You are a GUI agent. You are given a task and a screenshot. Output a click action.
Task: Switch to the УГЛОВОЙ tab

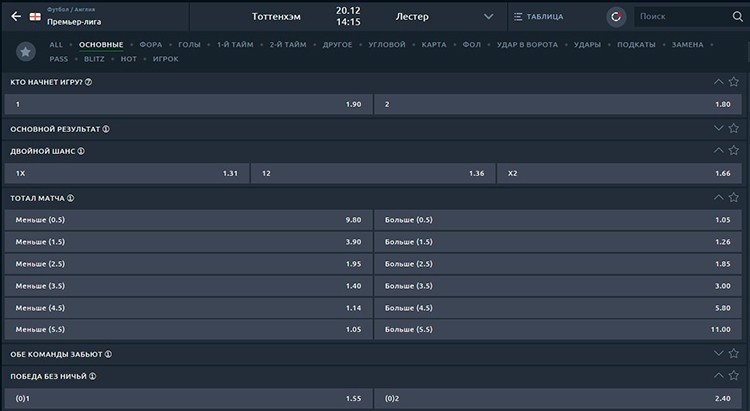click(x=386, y=44)
